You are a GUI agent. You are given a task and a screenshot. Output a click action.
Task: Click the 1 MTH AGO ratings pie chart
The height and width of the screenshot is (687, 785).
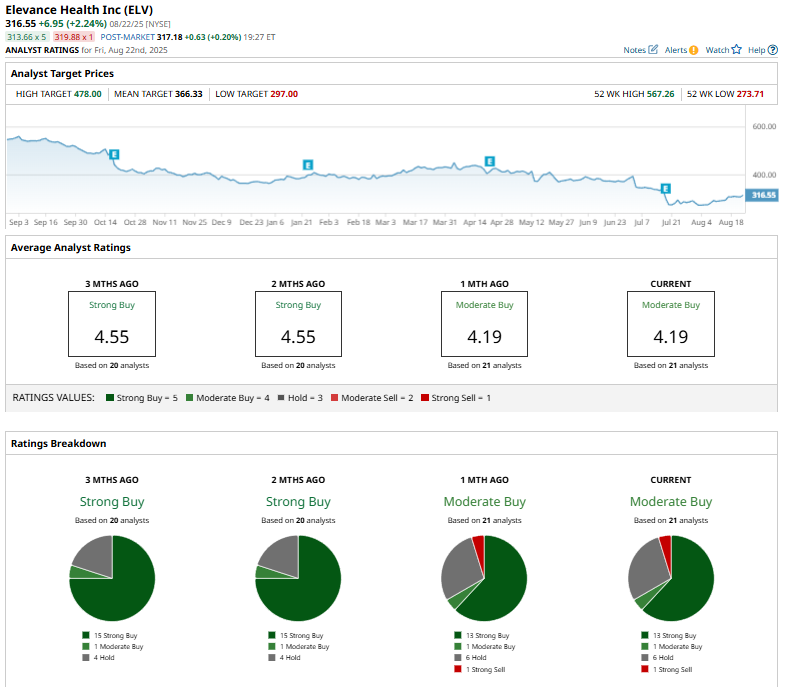point(485,578)
